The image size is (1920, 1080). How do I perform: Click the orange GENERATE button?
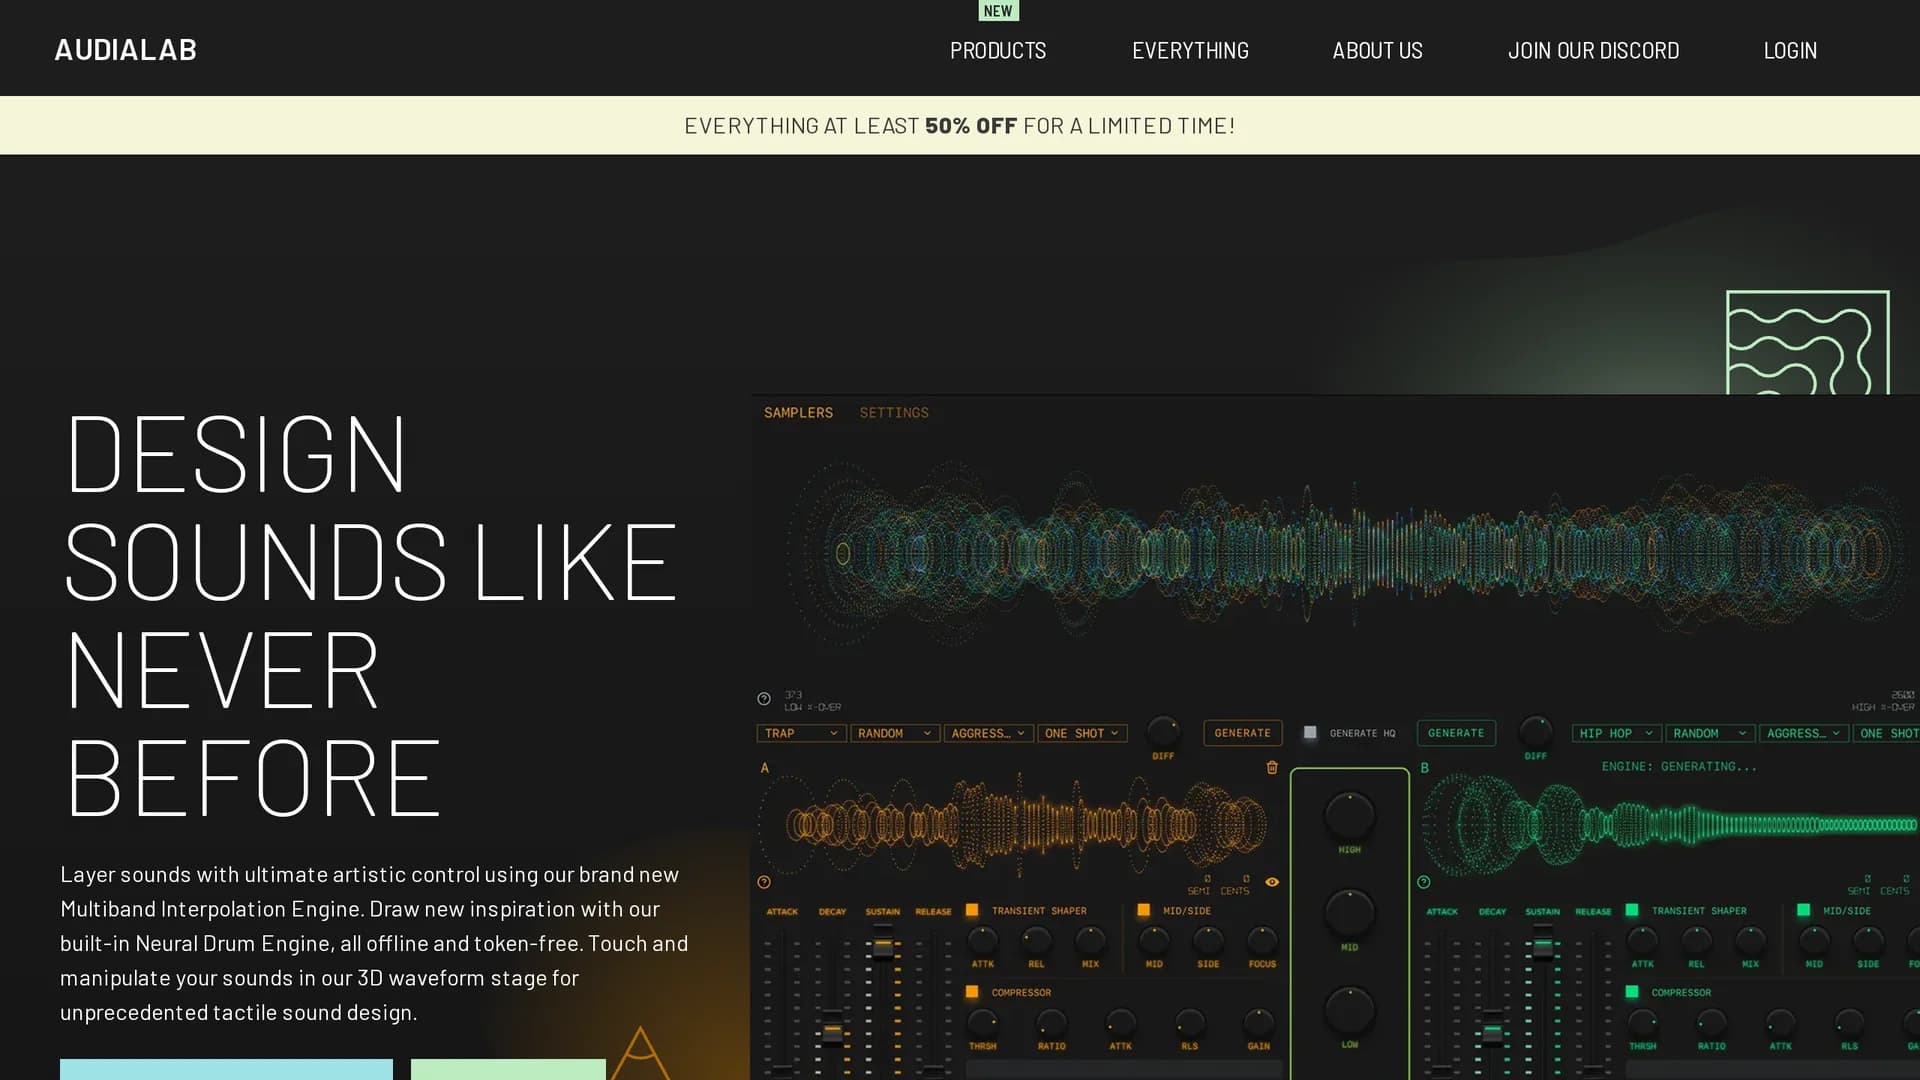(1242, 733)
